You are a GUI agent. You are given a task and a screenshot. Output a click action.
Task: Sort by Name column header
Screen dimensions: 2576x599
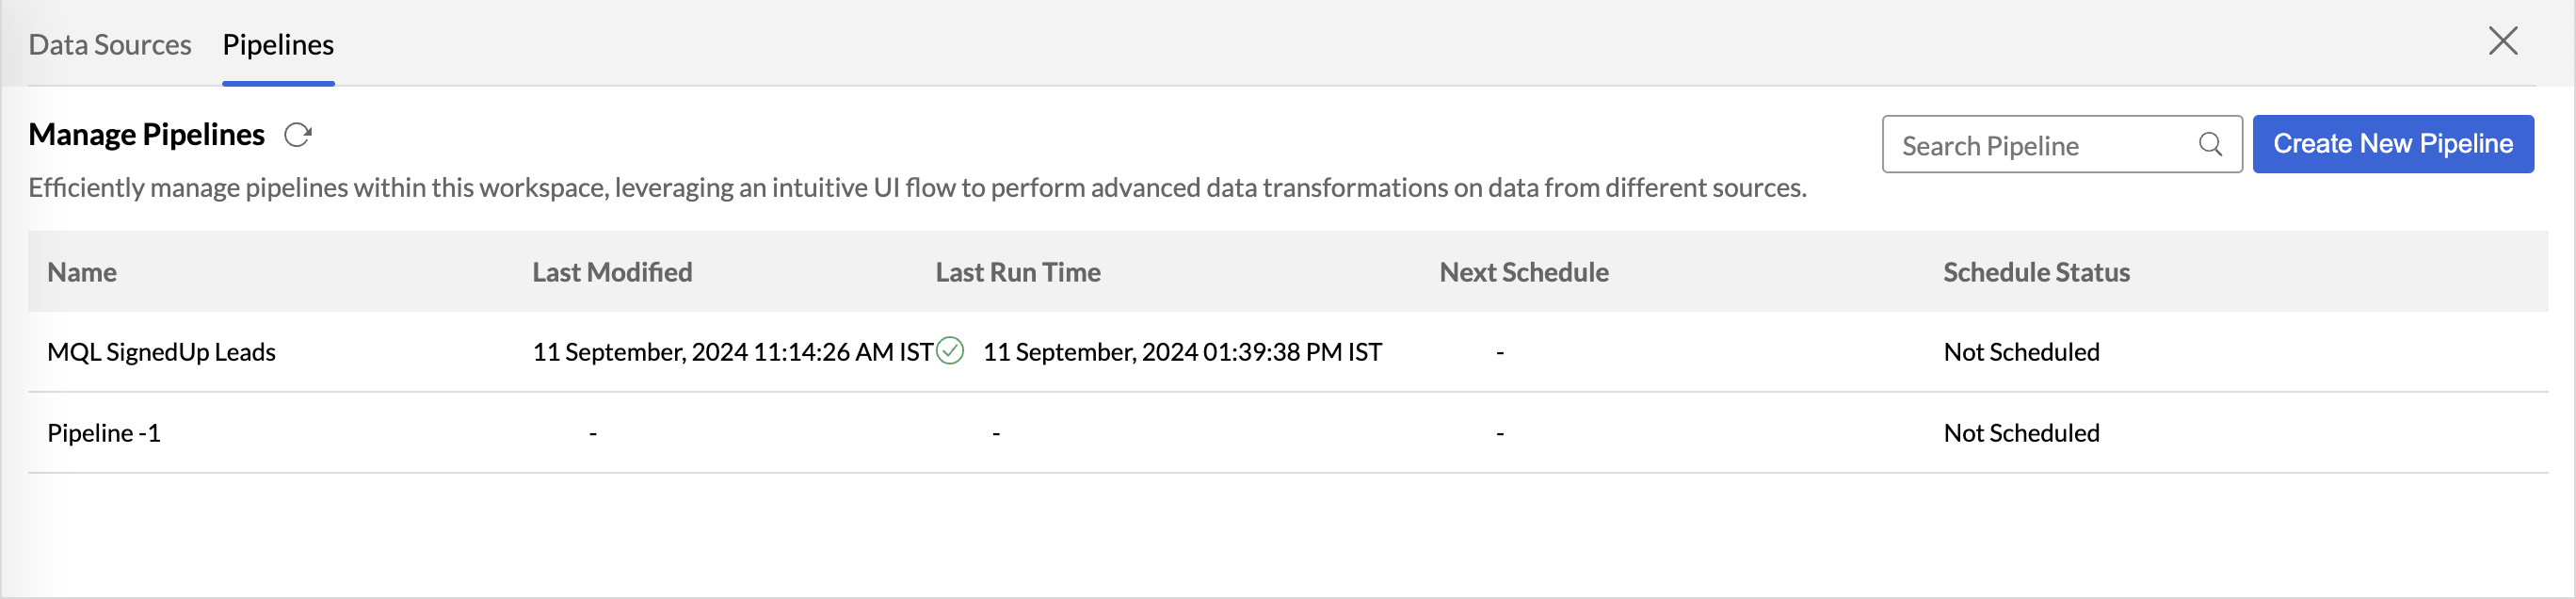coord(82,272)
